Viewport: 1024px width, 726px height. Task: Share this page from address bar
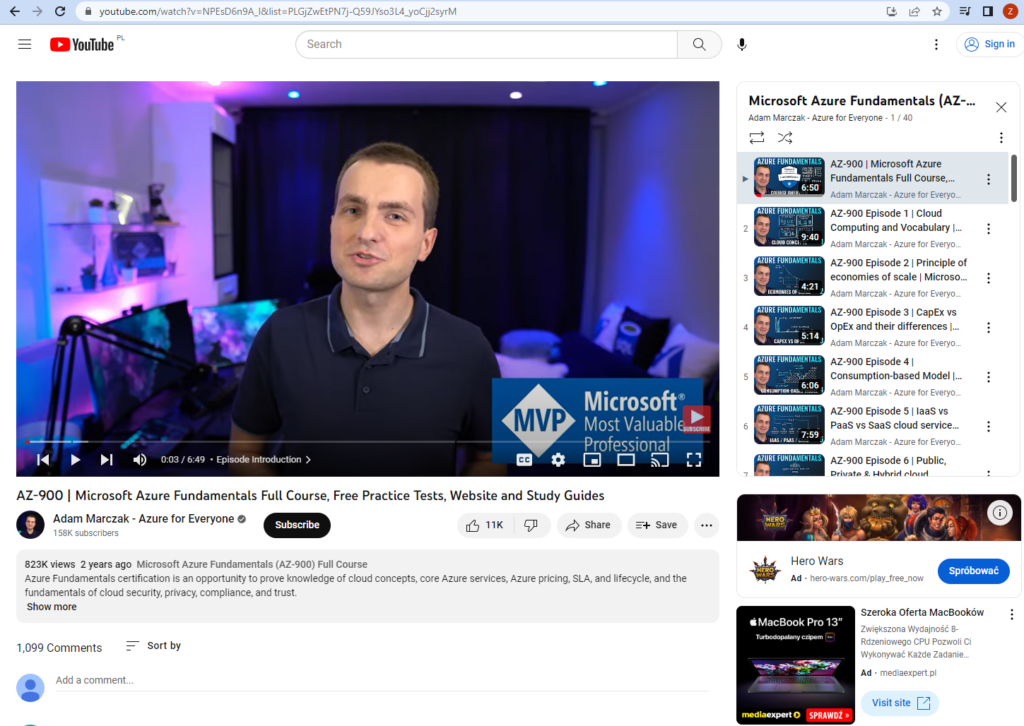[914, 11]
